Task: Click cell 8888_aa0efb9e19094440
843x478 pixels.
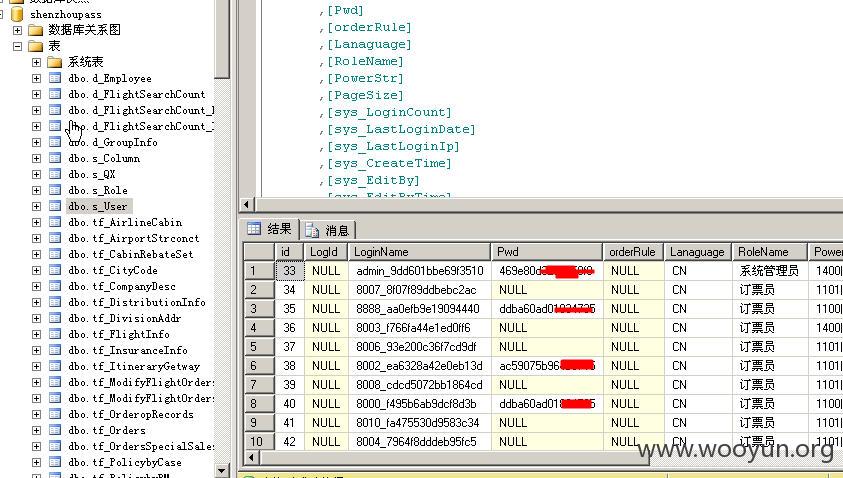Action: pos(419,309)
